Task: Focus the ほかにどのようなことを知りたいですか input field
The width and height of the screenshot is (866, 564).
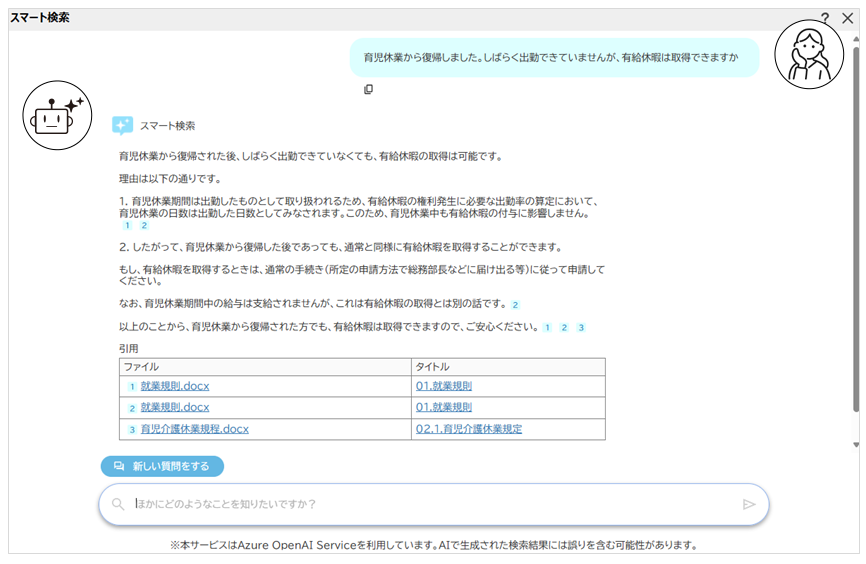Action: tap(430, 505)
